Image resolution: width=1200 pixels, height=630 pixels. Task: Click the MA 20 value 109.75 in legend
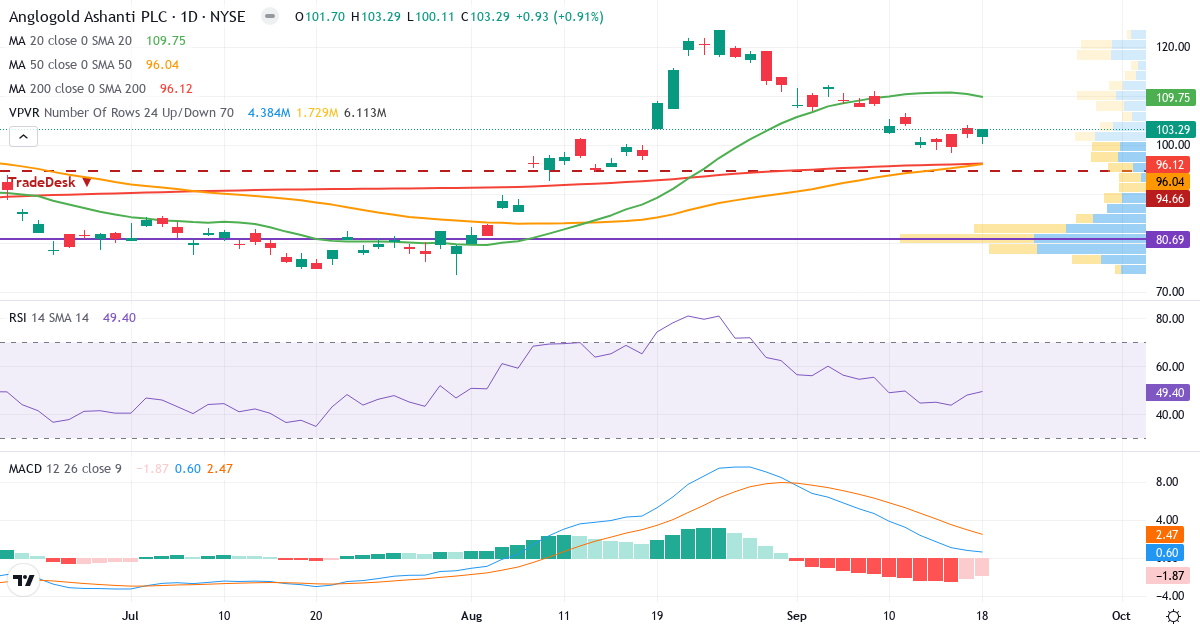(x=166, y=41)
